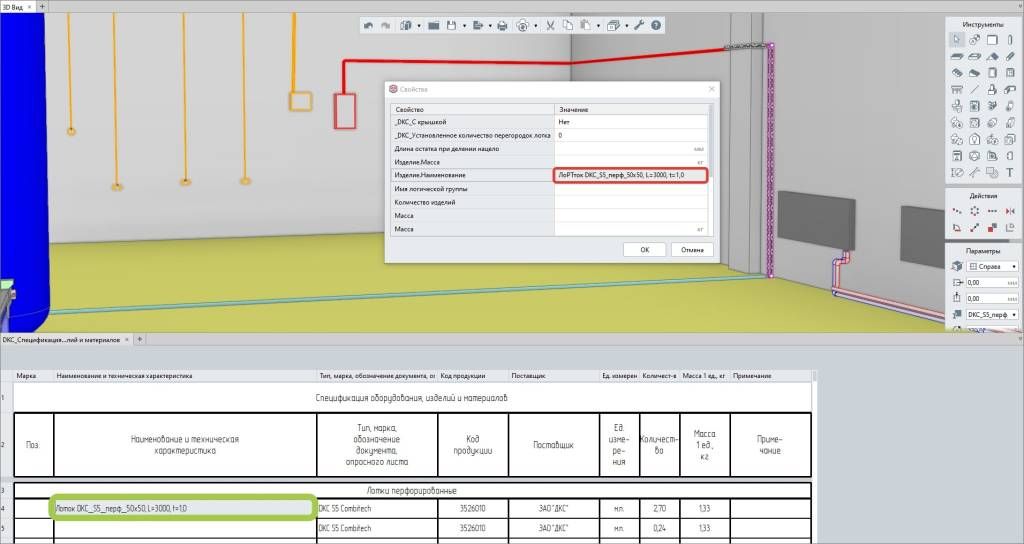Open settings with wrench icon

click(639, 25)
